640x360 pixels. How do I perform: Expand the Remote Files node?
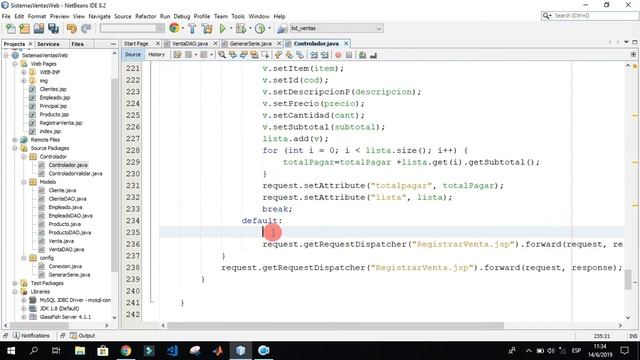(x=15, y=140)
